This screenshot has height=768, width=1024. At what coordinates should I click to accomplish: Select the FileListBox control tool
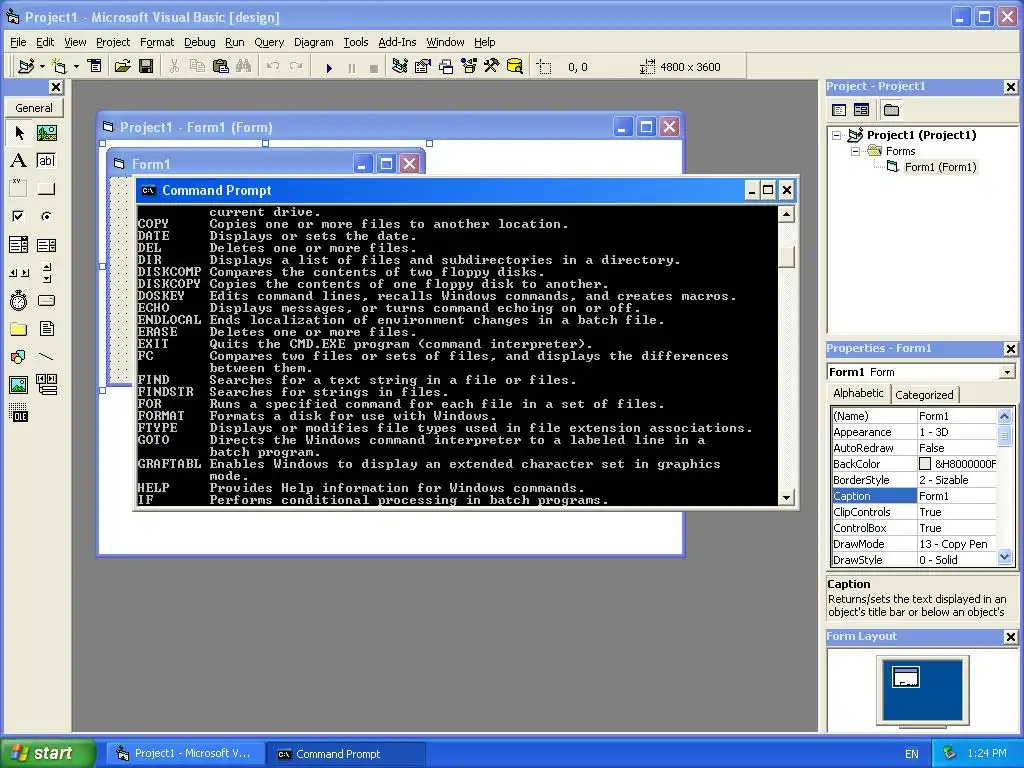(x=46, y=328)
